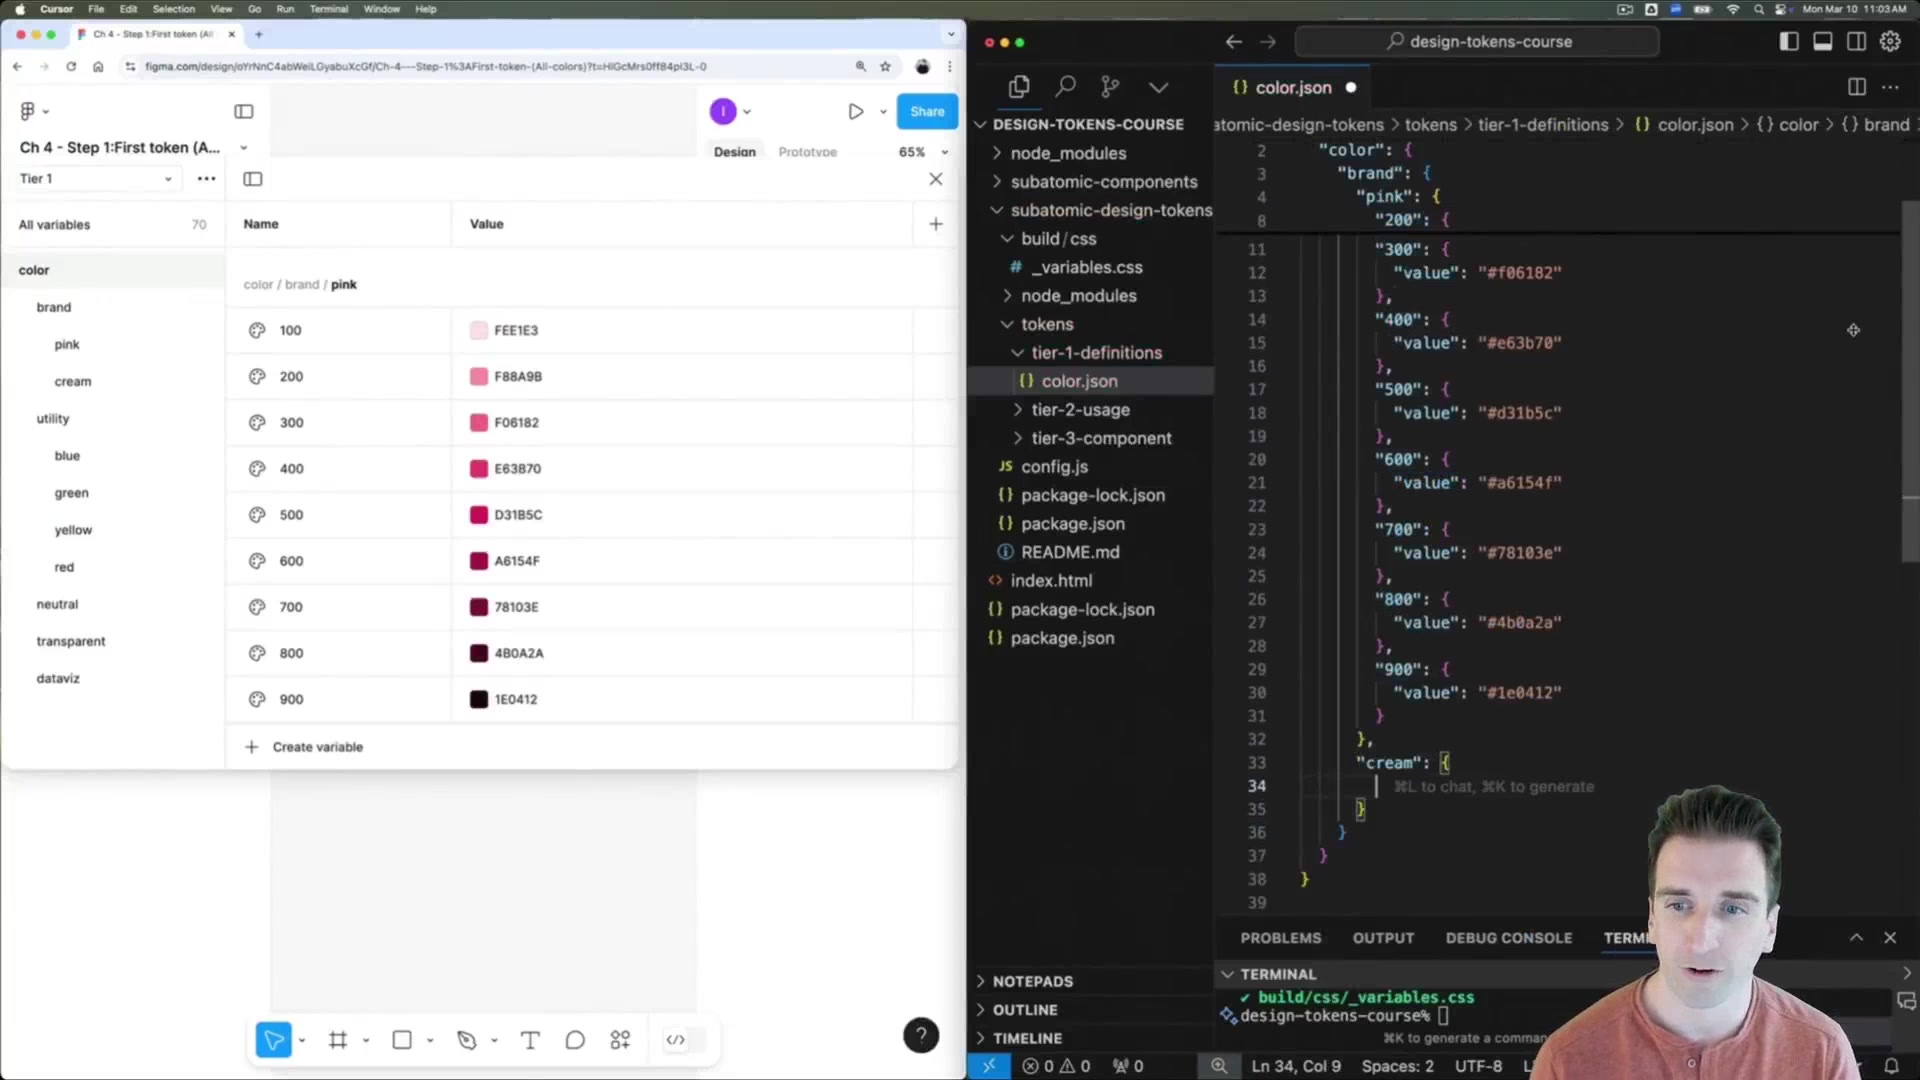Viewport: 1920px width, 1080px height.
Task: Bookmark page with star icon
Action: click(885, 66)
